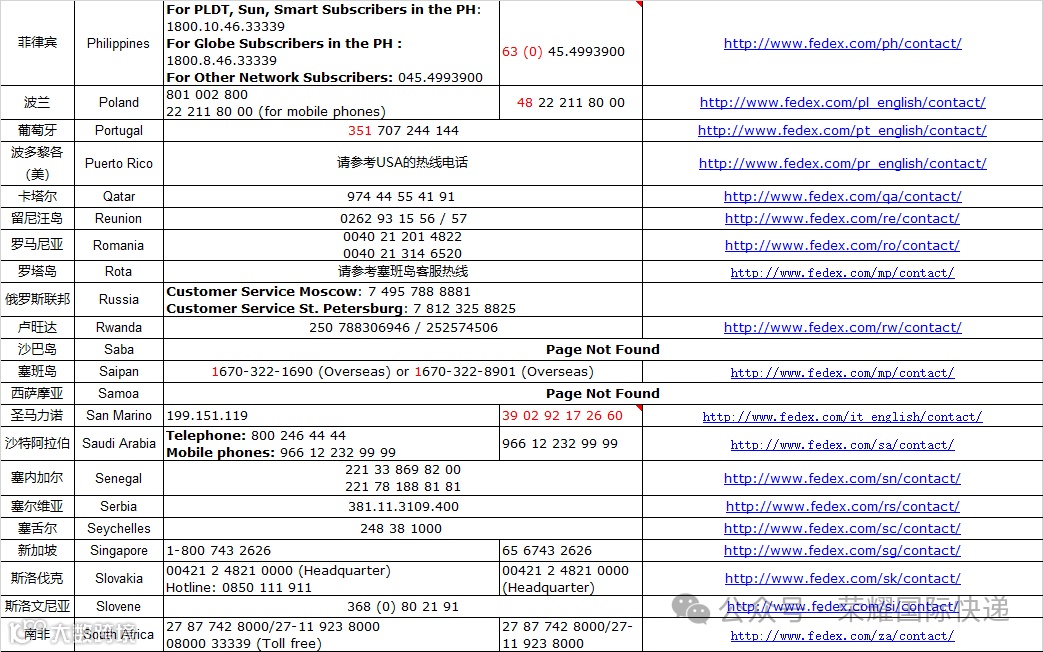Image resolution: width=1043 pixels, height=652 pixels.
Task: Select the Puerto Rico cell
Action: tap(118, 163)
